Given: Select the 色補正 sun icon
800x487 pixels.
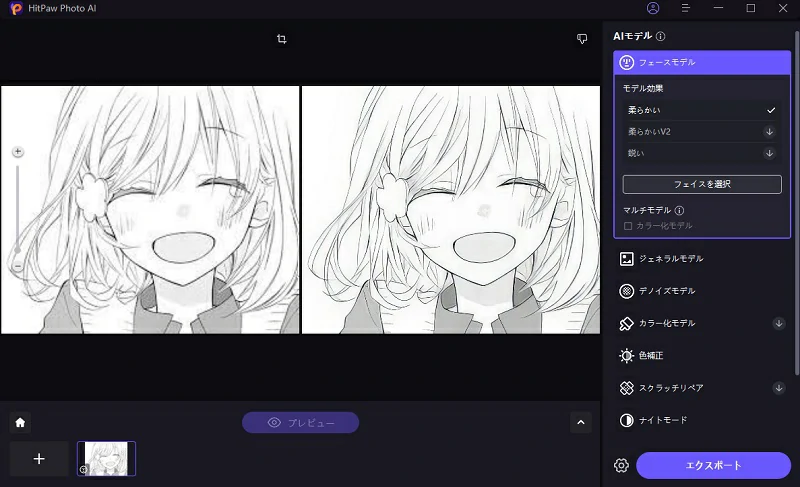Looking at the screenshot, I should point(627,355).
